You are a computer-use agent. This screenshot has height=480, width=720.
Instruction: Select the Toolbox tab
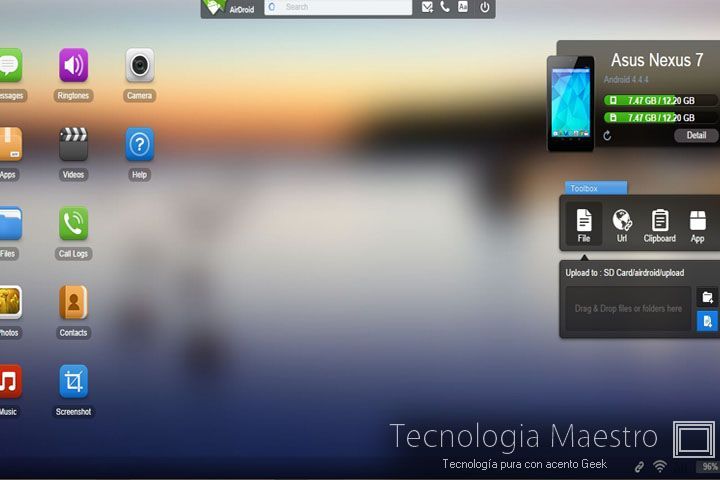596,188
